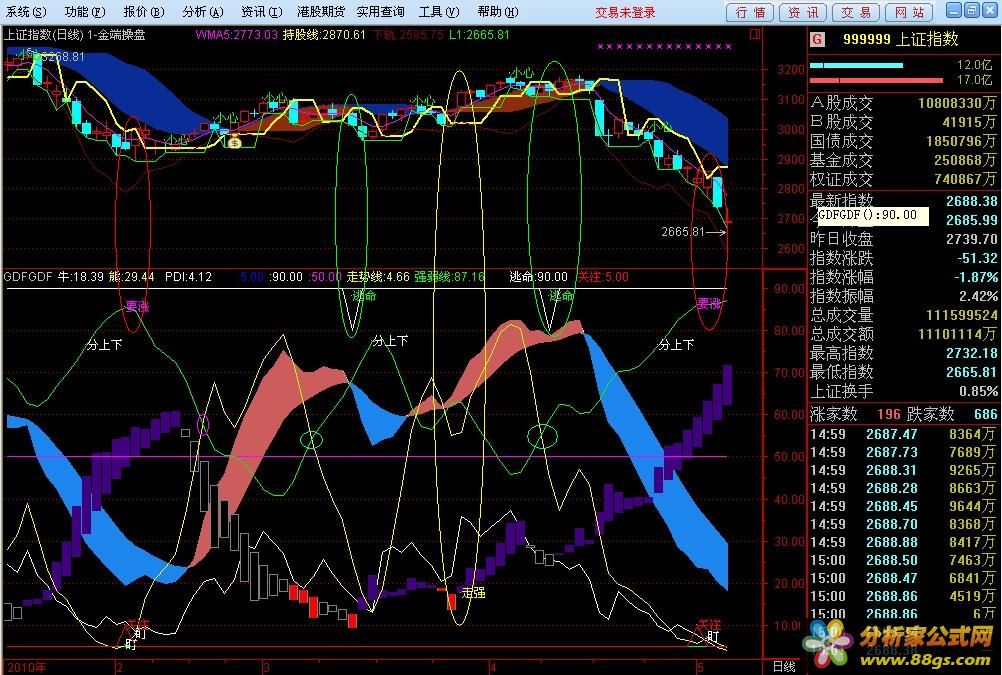
Task: Click the 网站 website button
Action: click(x=909, y=12)
